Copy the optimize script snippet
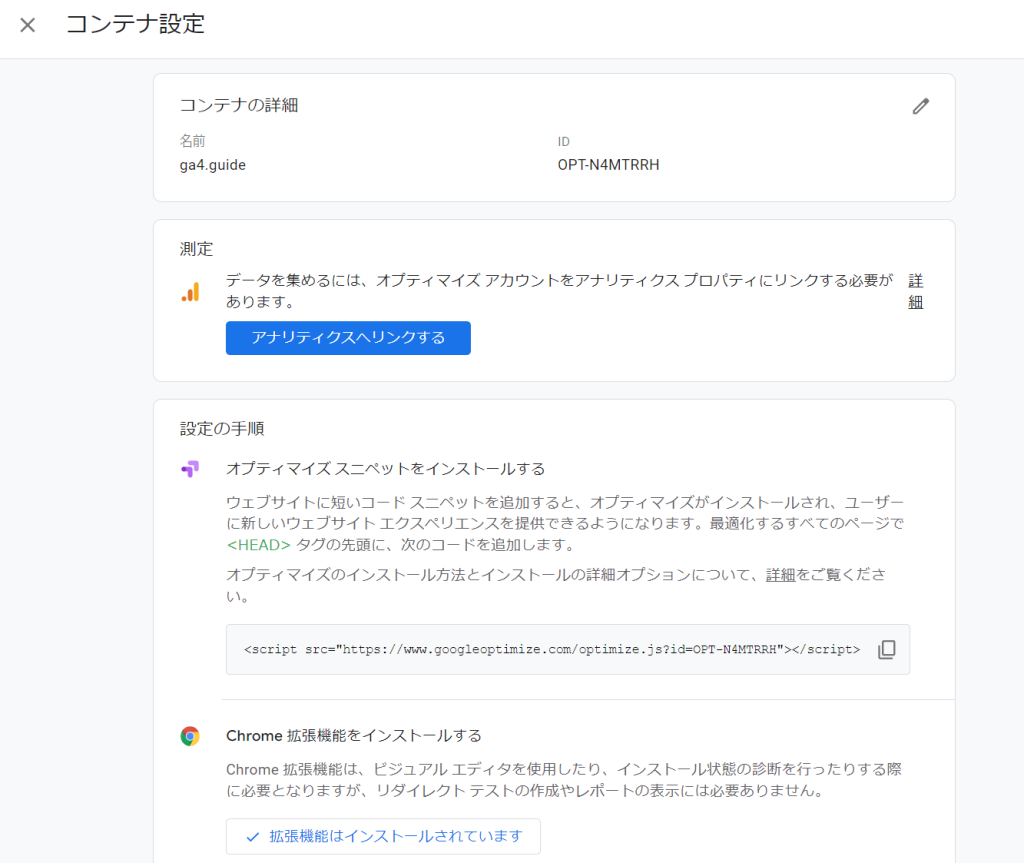Viewport: 1024px width, 863px height. point(886,649)
